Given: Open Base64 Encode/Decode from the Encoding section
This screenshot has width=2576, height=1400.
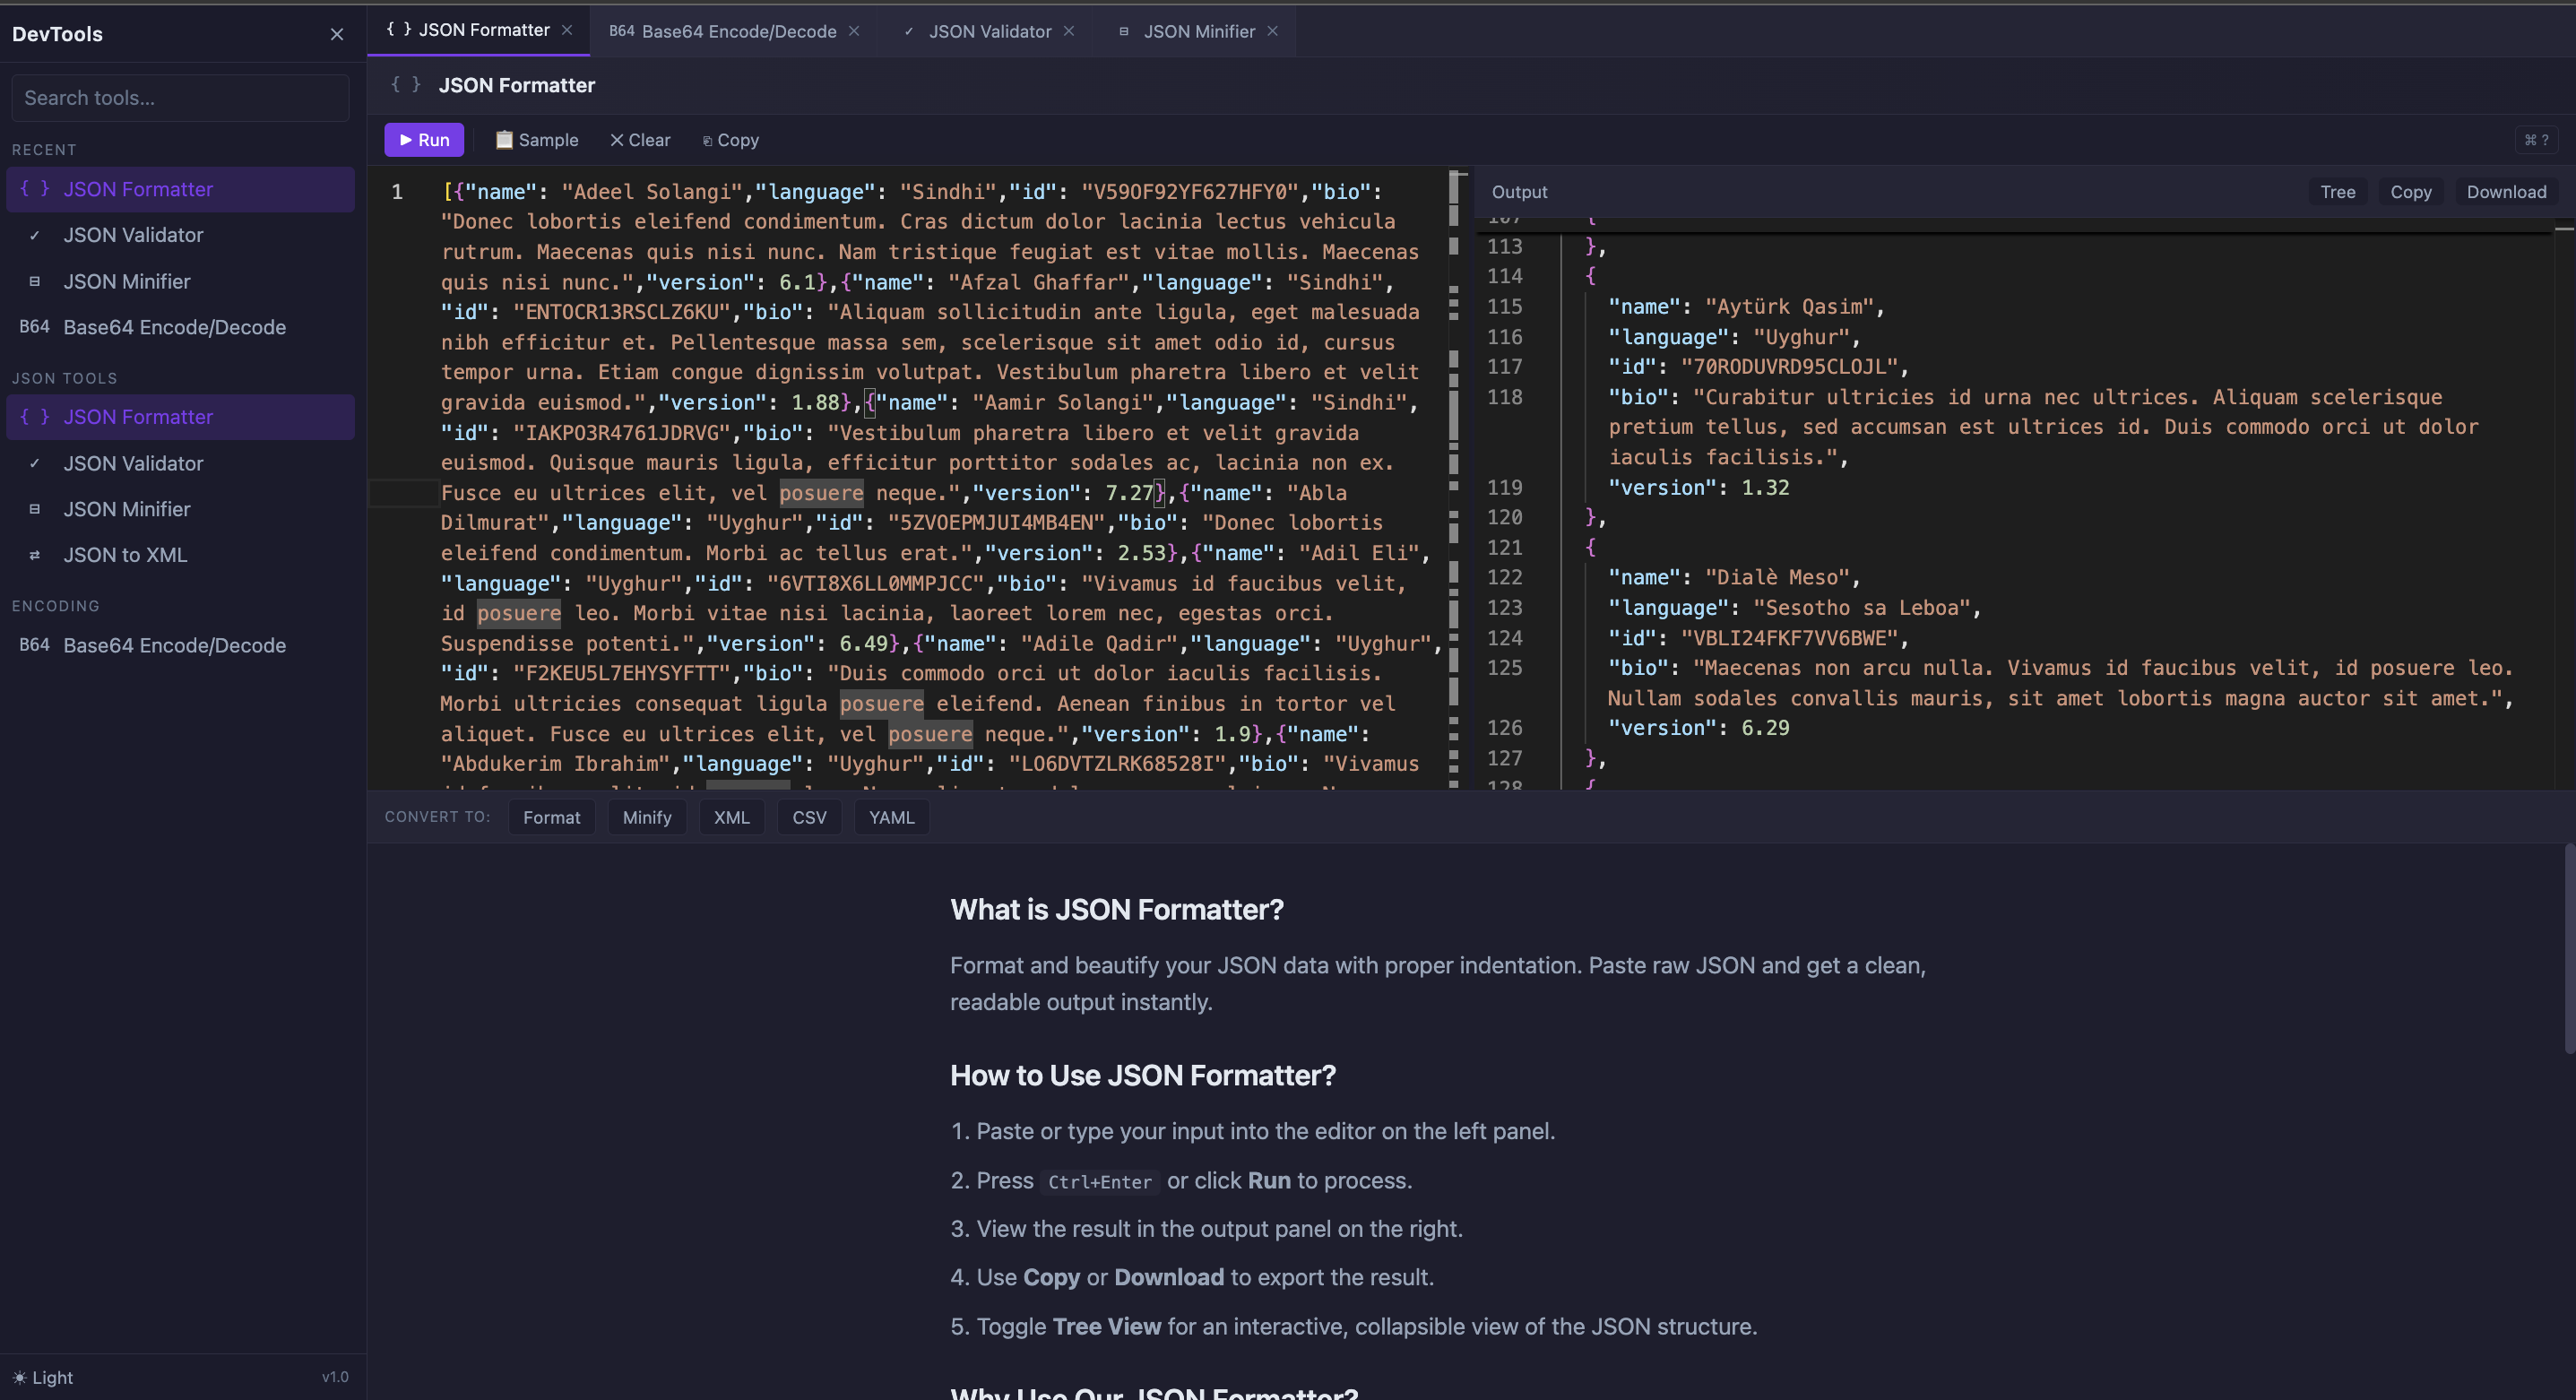Looking at the screenshot, I should click(x=174, y=645).
